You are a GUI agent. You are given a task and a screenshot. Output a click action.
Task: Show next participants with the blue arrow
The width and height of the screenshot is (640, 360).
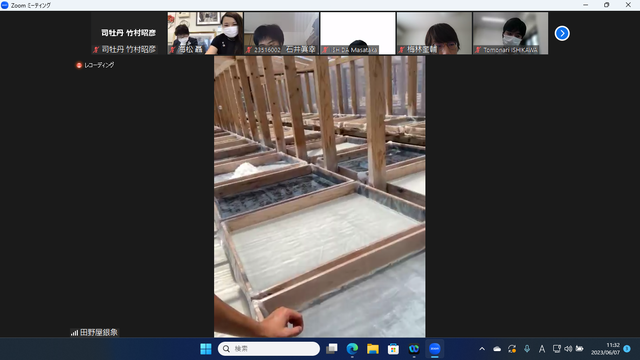pyautogui.click(x=562, y=33)
